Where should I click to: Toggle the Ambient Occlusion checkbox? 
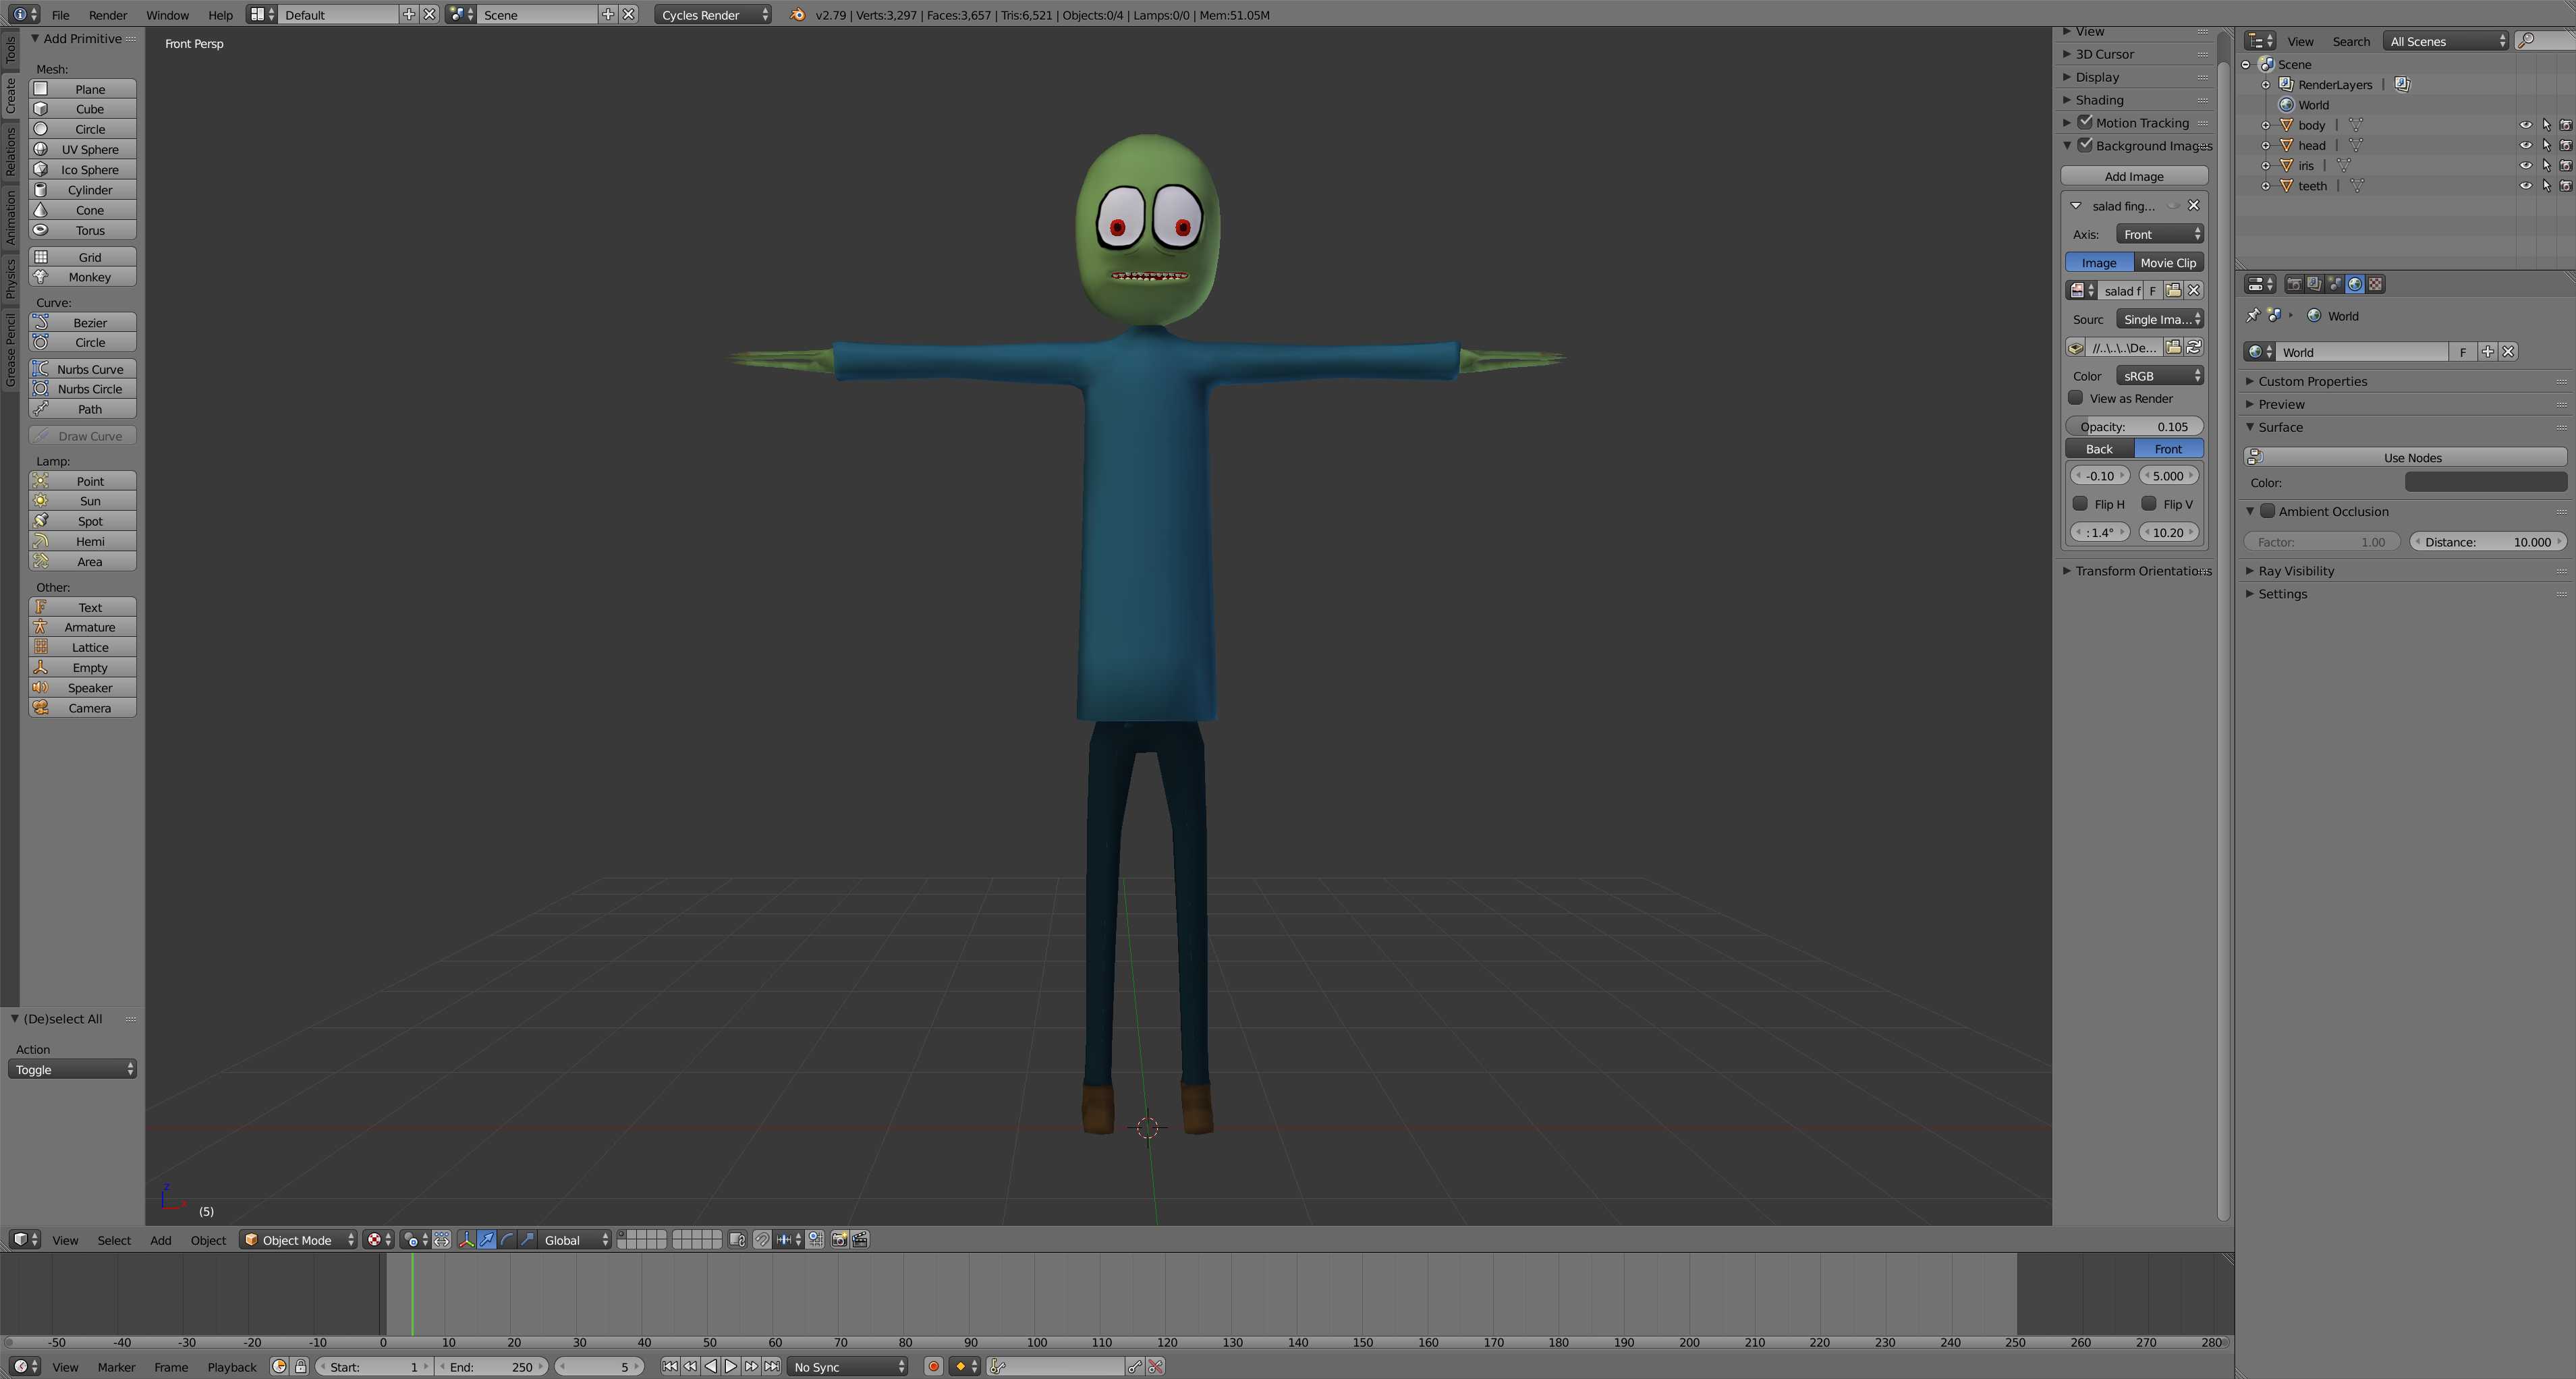click(x=2268, y=511)
